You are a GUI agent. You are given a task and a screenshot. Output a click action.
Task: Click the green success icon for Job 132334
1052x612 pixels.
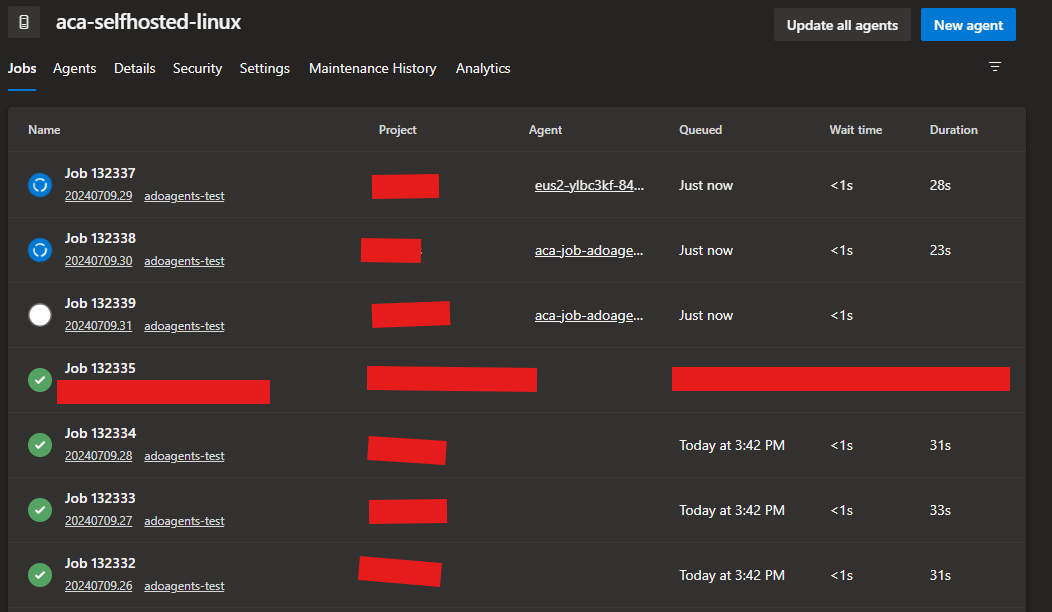[40, 445]
